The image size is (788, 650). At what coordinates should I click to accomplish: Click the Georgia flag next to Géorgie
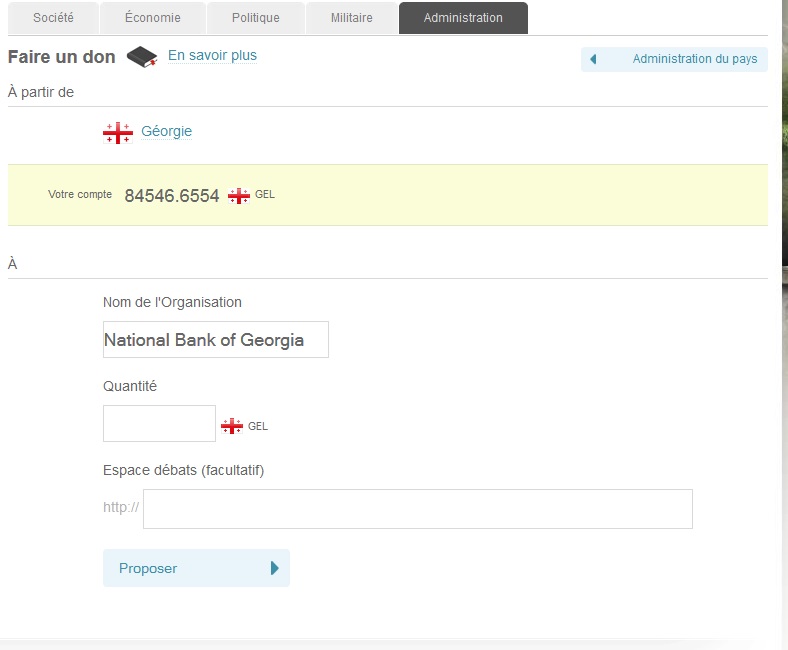[x=118, y=133]
